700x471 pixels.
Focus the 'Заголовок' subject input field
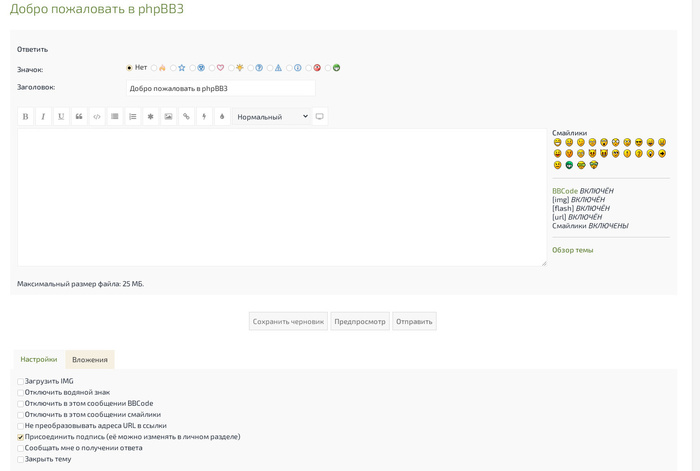click(221, 88)
